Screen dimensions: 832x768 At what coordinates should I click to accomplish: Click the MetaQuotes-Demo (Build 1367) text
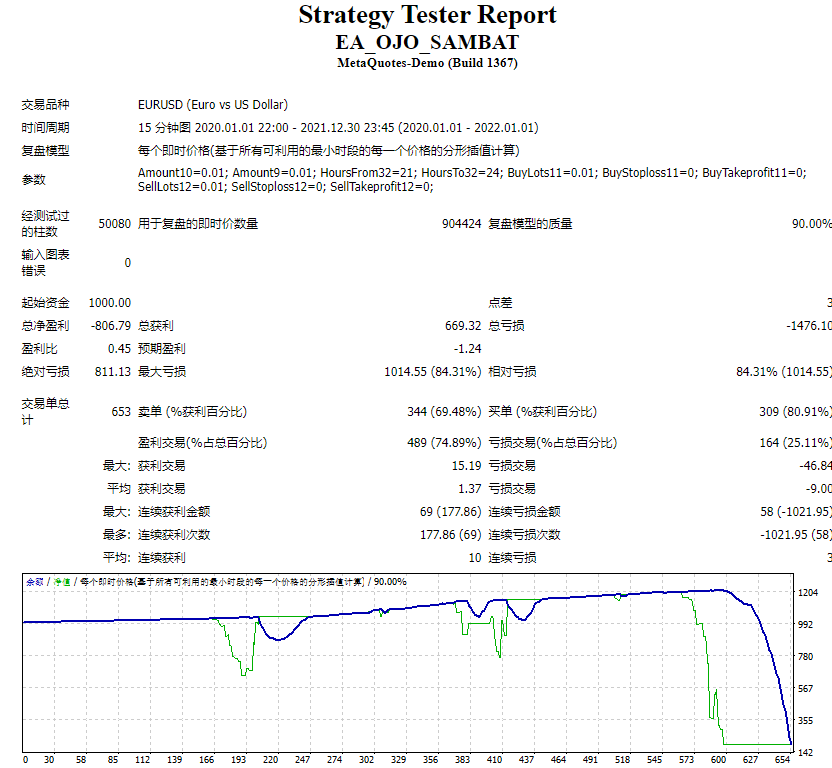click(427, 63)
